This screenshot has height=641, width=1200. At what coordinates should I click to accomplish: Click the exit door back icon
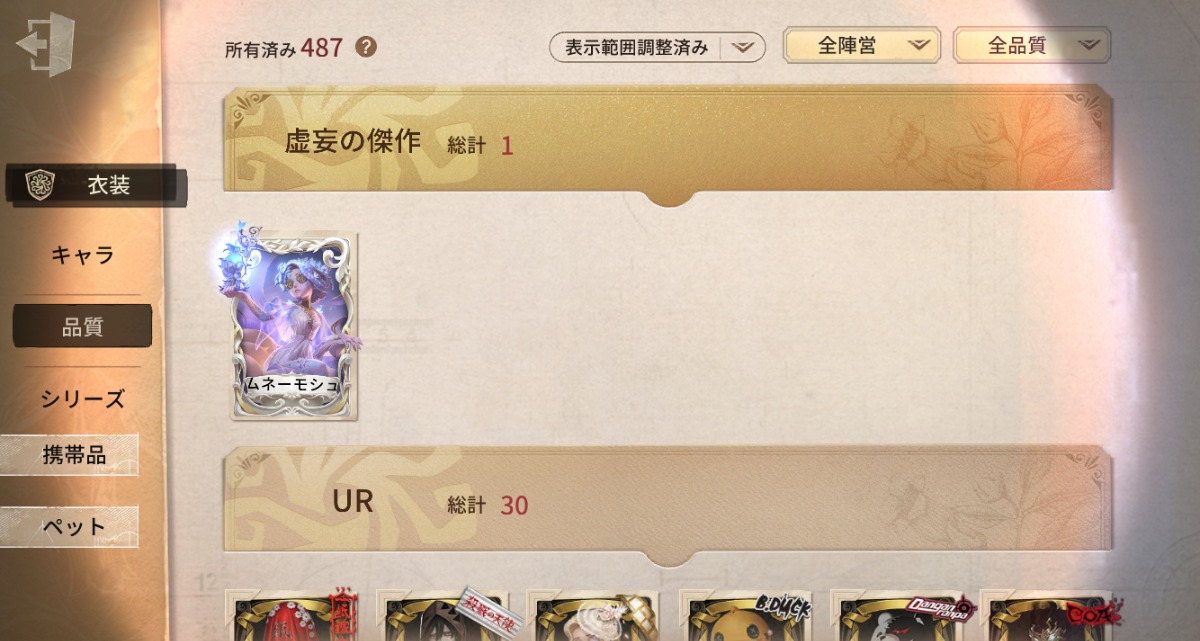tap(45, 42)
